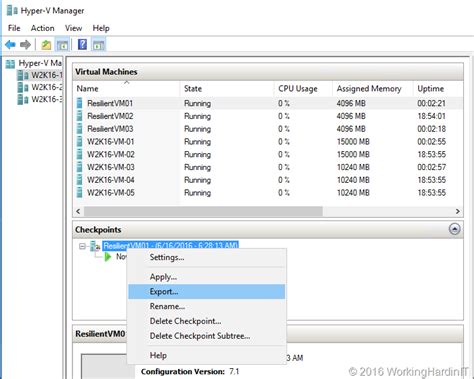The width and height of the screenshot is (474, 379).
Task: Select the W2K16-VM-01 row name
Action: point(111,142)
